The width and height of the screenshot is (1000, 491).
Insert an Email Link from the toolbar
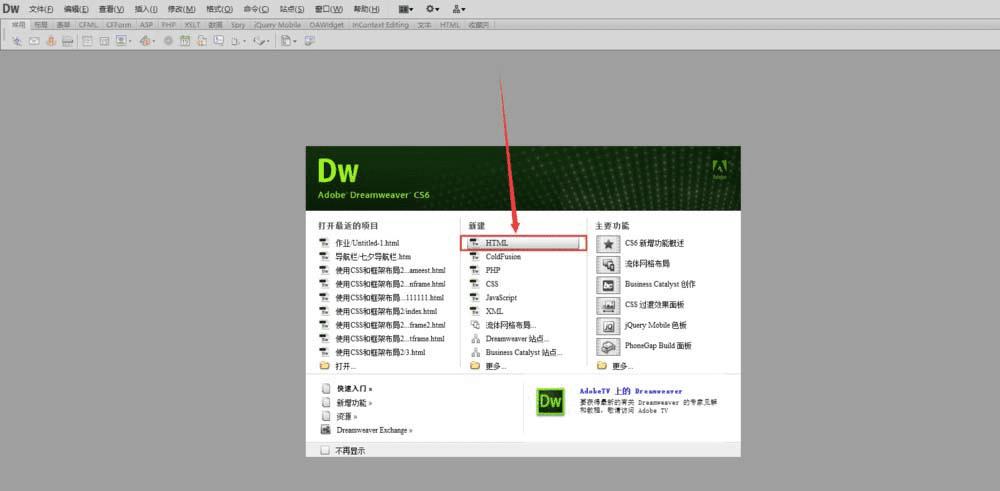click(x=34, y=41)
